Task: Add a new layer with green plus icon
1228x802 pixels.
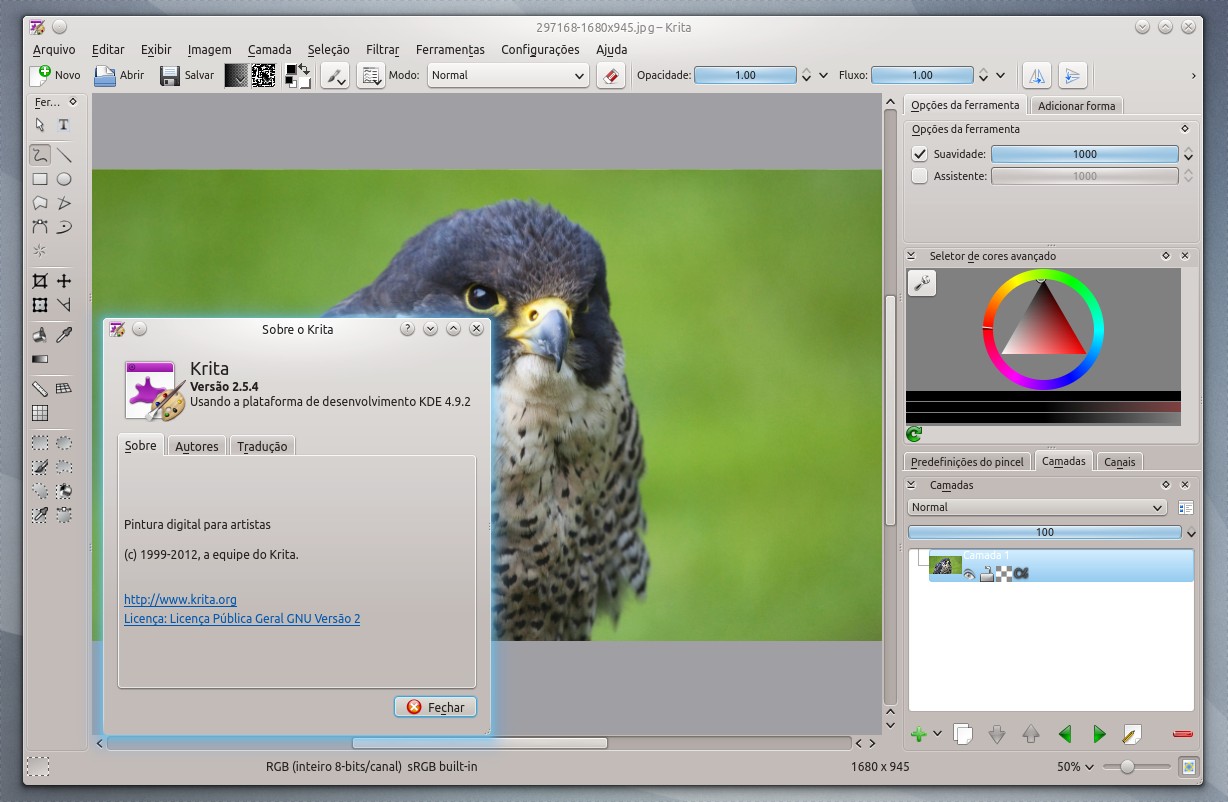Action: (x=919, y=734)
